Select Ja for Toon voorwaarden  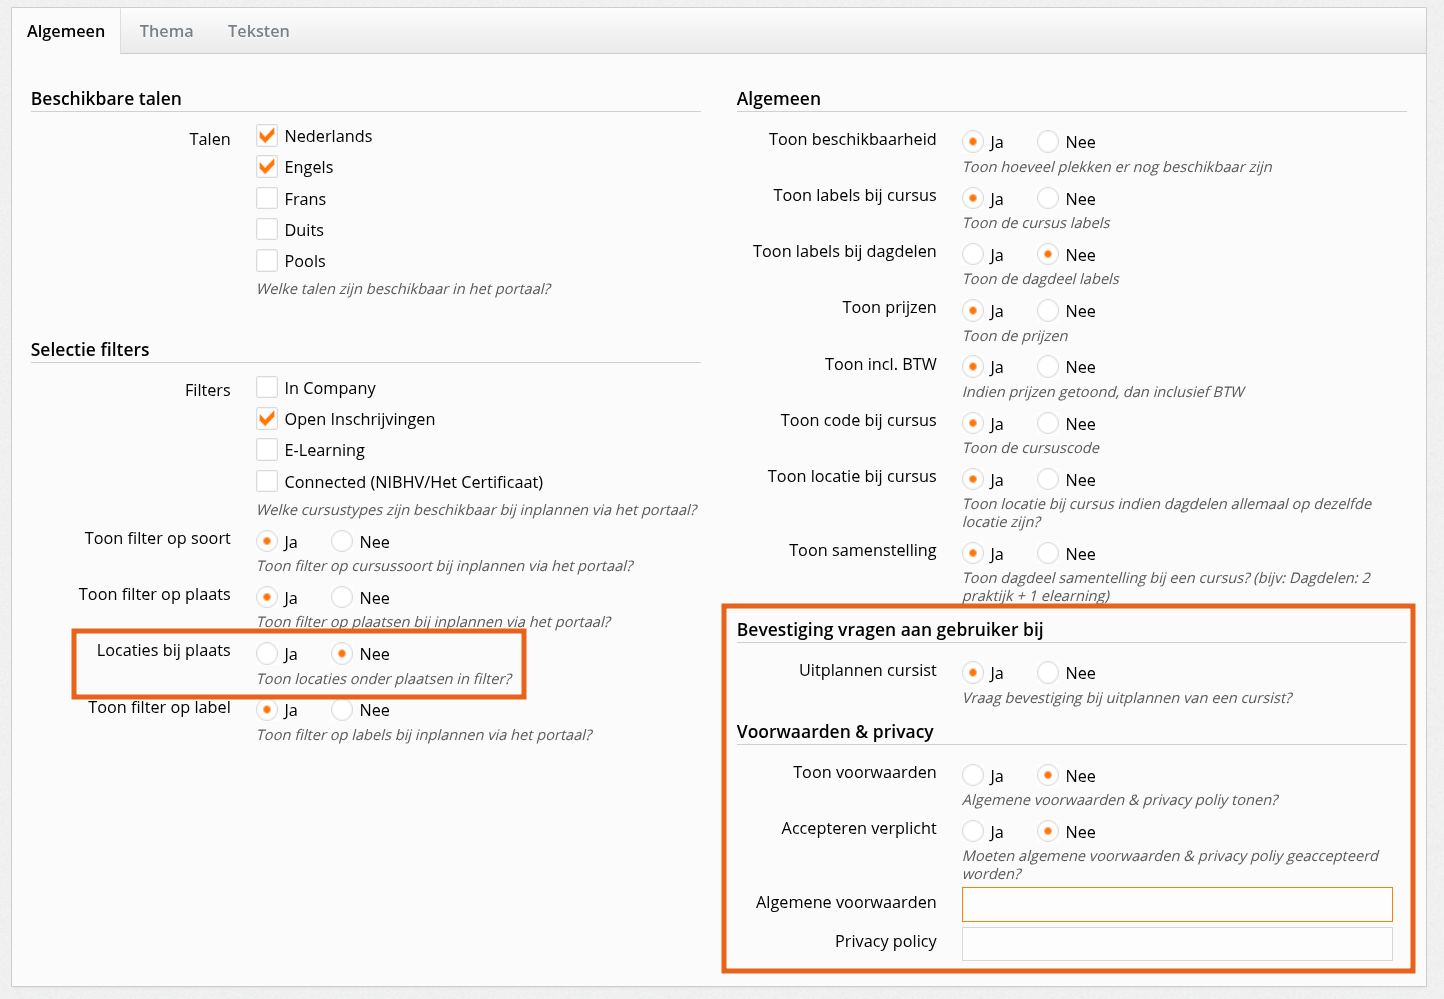click(973, 775)
